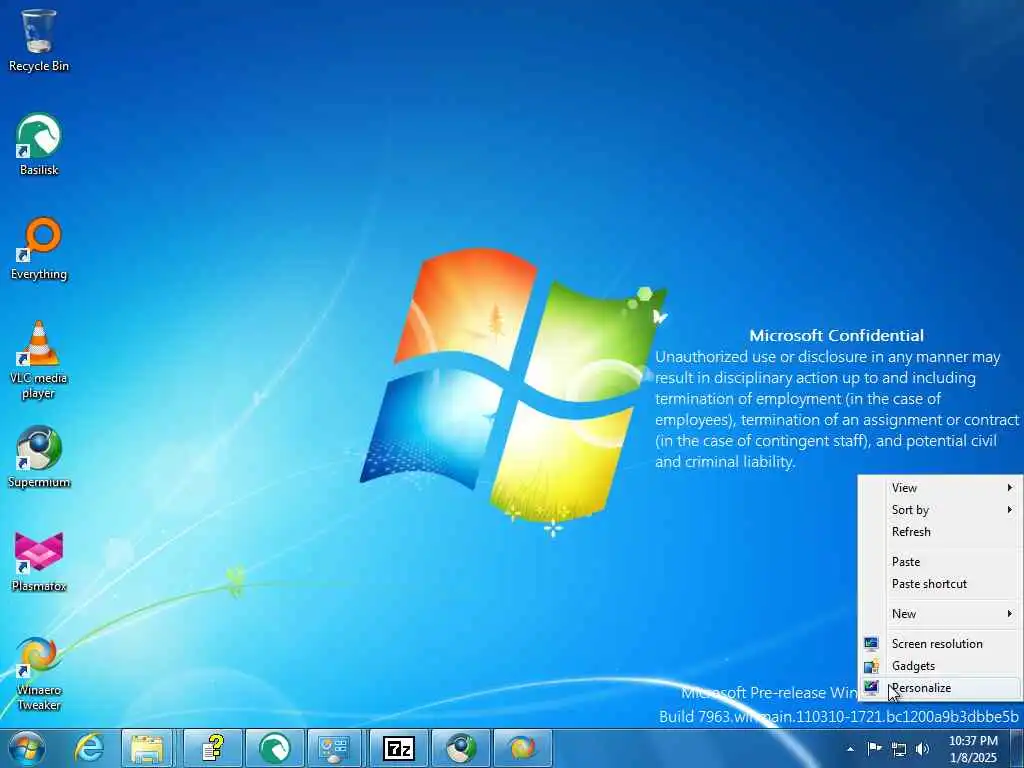Screen dimensions: 1024x768
Task: Choose Paste shortcut in the context menu
Action: point(940,584)
